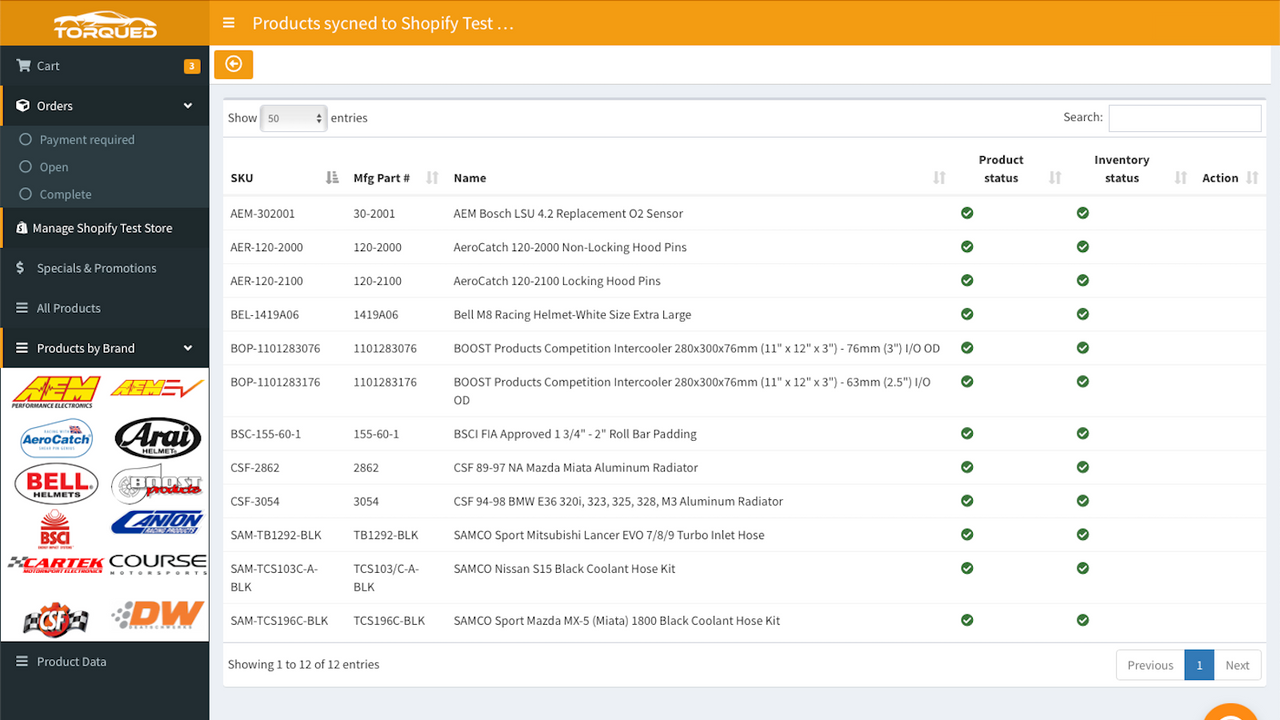1280x720 pixels.
Task: Open All Products
Action: coord(104,308)
